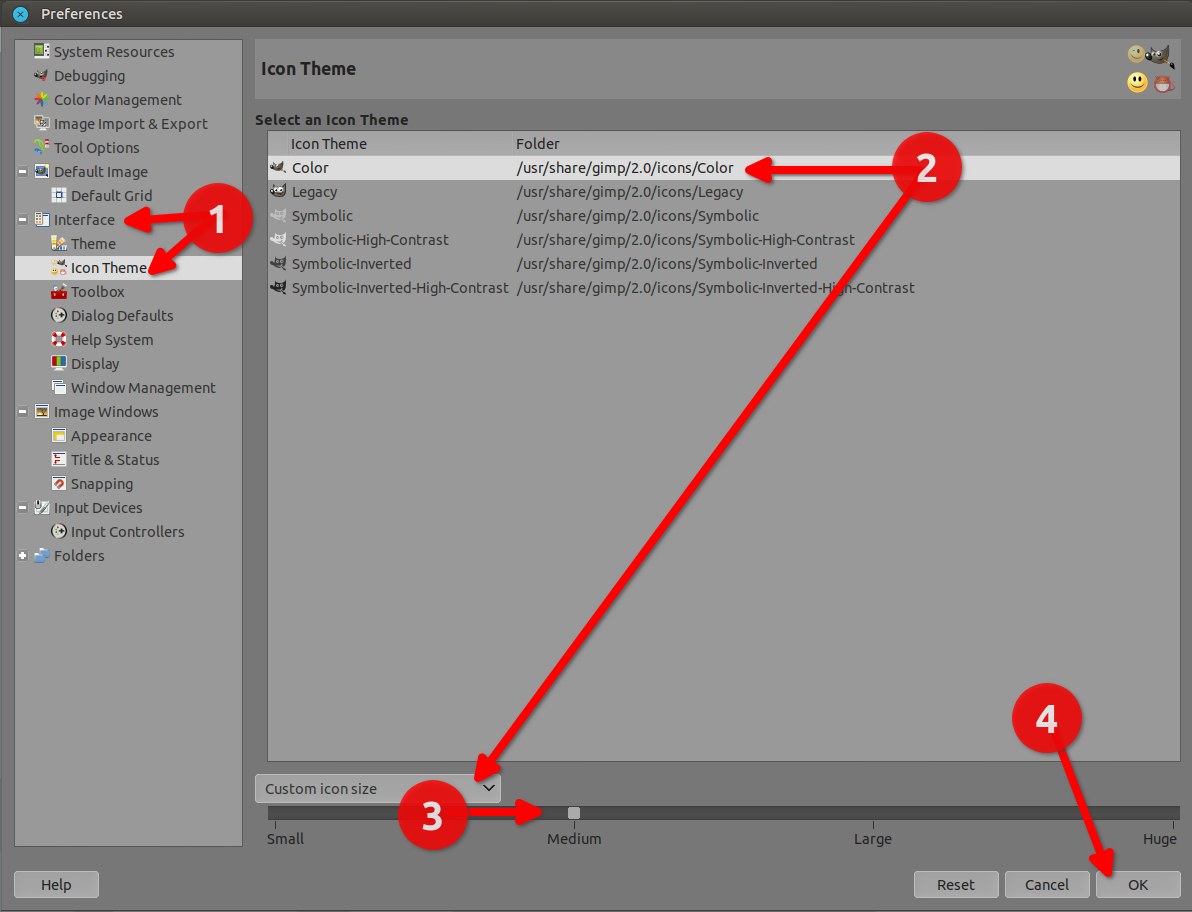This screenshot has height=912, width=1192.
Task: Collapse the Default Image tree branch
Action: [x=23, y=172]
